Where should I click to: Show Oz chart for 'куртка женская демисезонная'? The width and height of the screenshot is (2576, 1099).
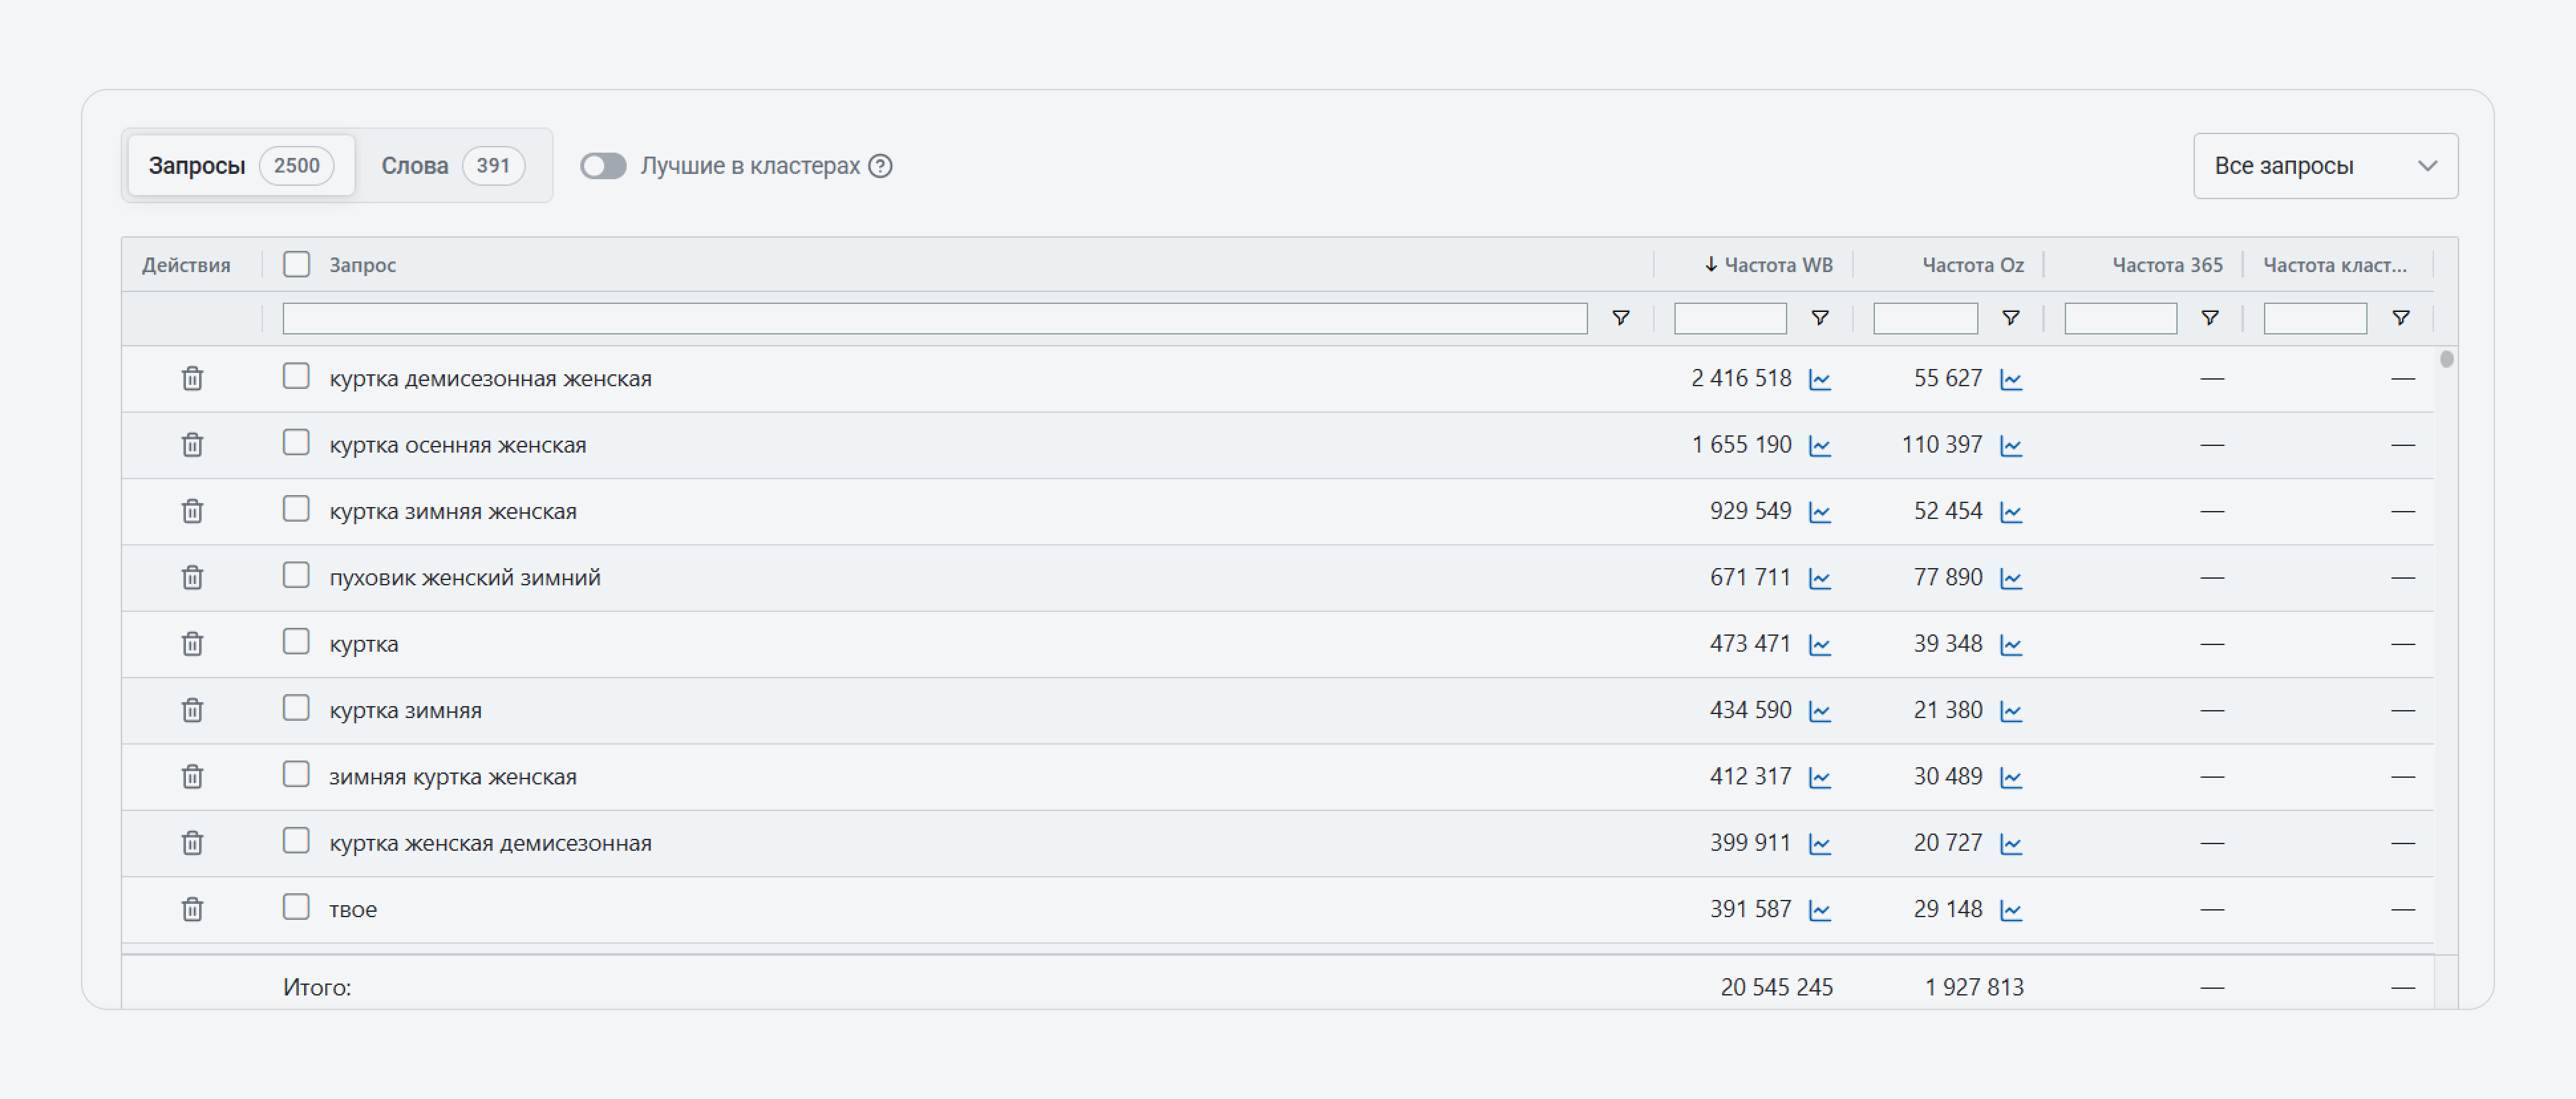pos(2010,844)
